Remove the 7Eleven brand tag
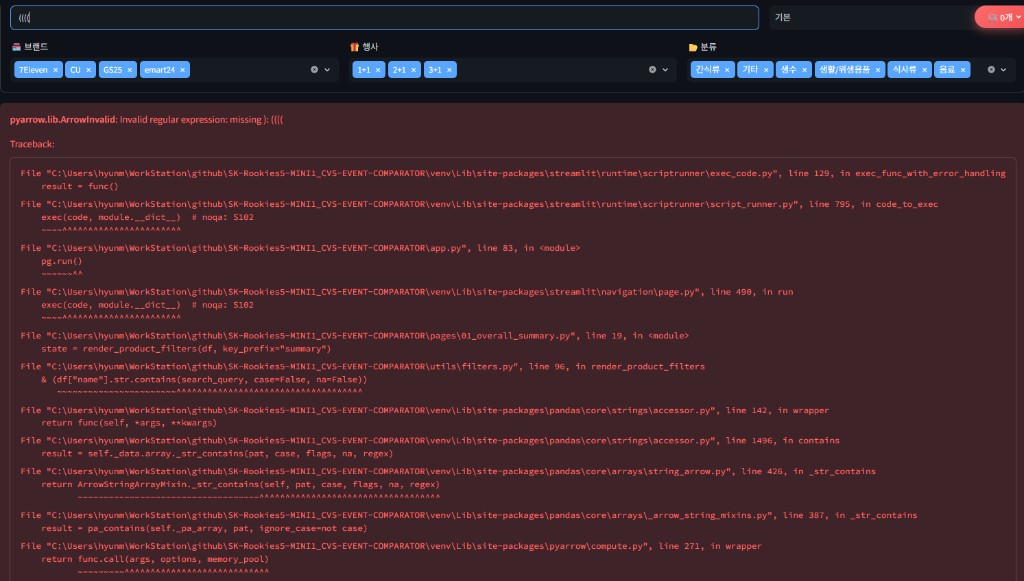This screenshot has width=1024, height=581. pyautogui.click(x=56, y=70)
